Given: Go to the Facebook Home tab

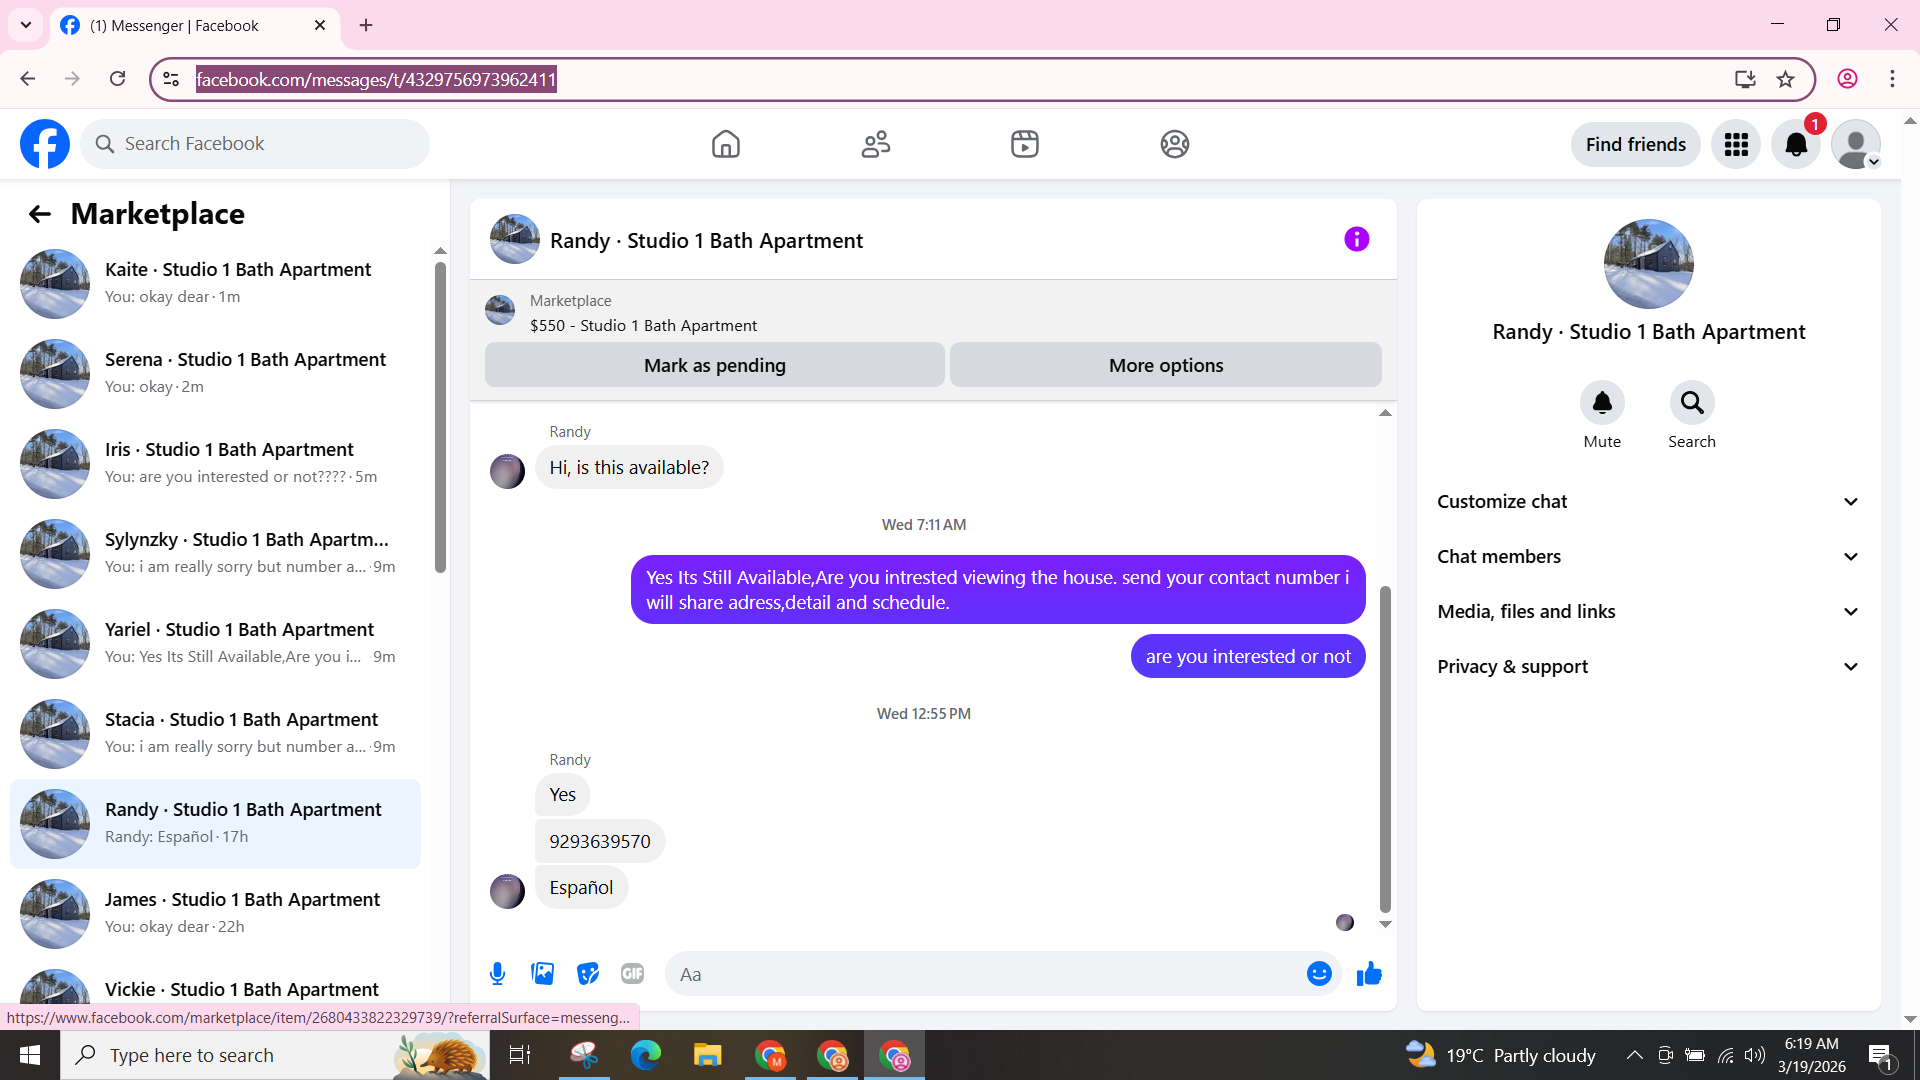Looking at the screenshot, I should (725, 145).
